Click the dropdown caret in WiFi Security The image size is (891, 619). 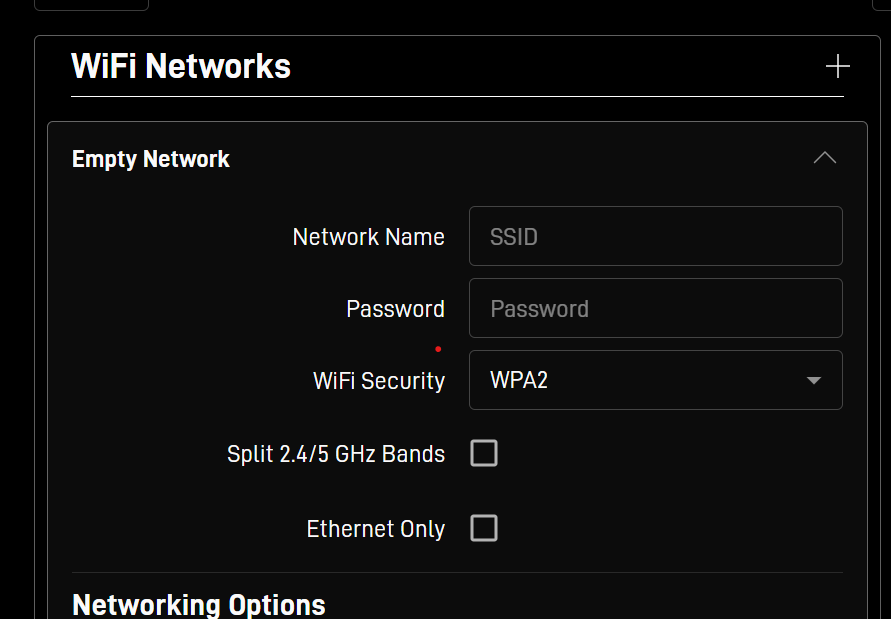[814, 380]
